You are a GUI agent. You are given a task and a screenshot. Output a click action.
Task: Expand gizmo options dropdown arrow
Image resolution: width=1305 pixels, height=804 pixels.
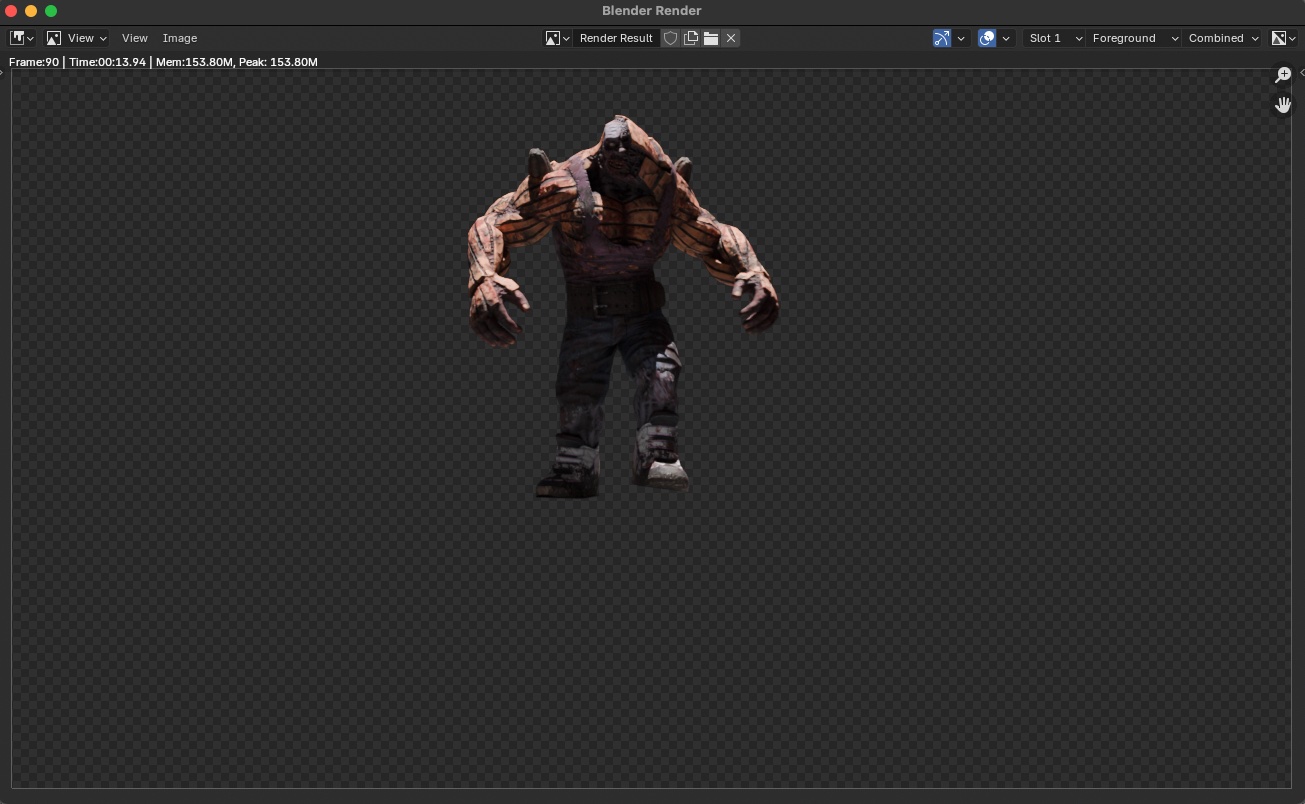[961, 38]
